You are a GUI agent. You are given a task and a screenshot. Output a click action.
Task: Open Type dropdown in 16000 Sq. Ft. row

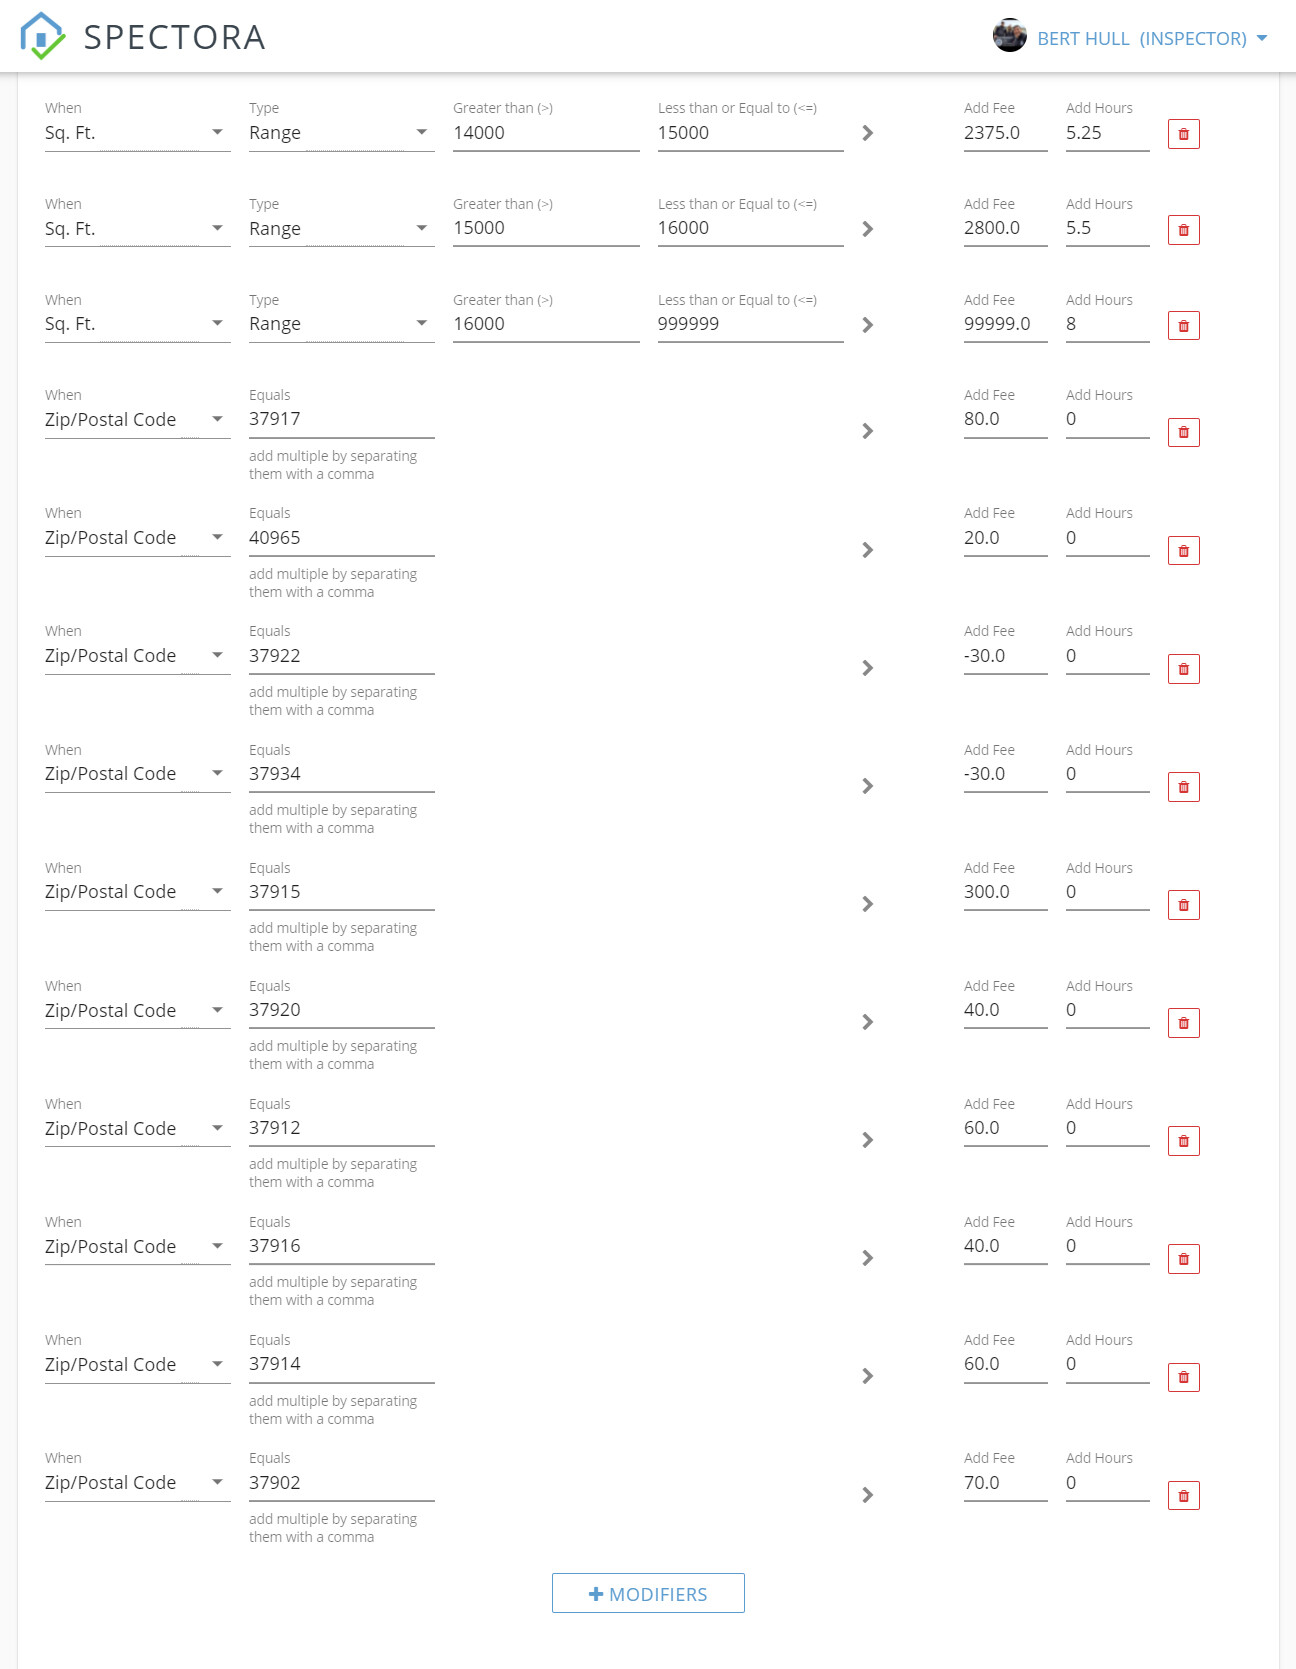pos(341,324)
